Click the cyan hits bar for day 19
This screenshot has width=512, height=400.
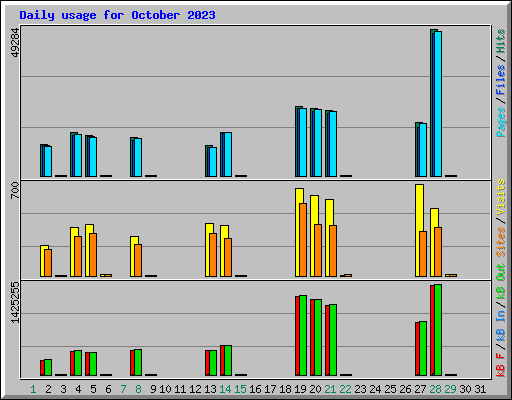pyautogui.click(x=303, y=142)
